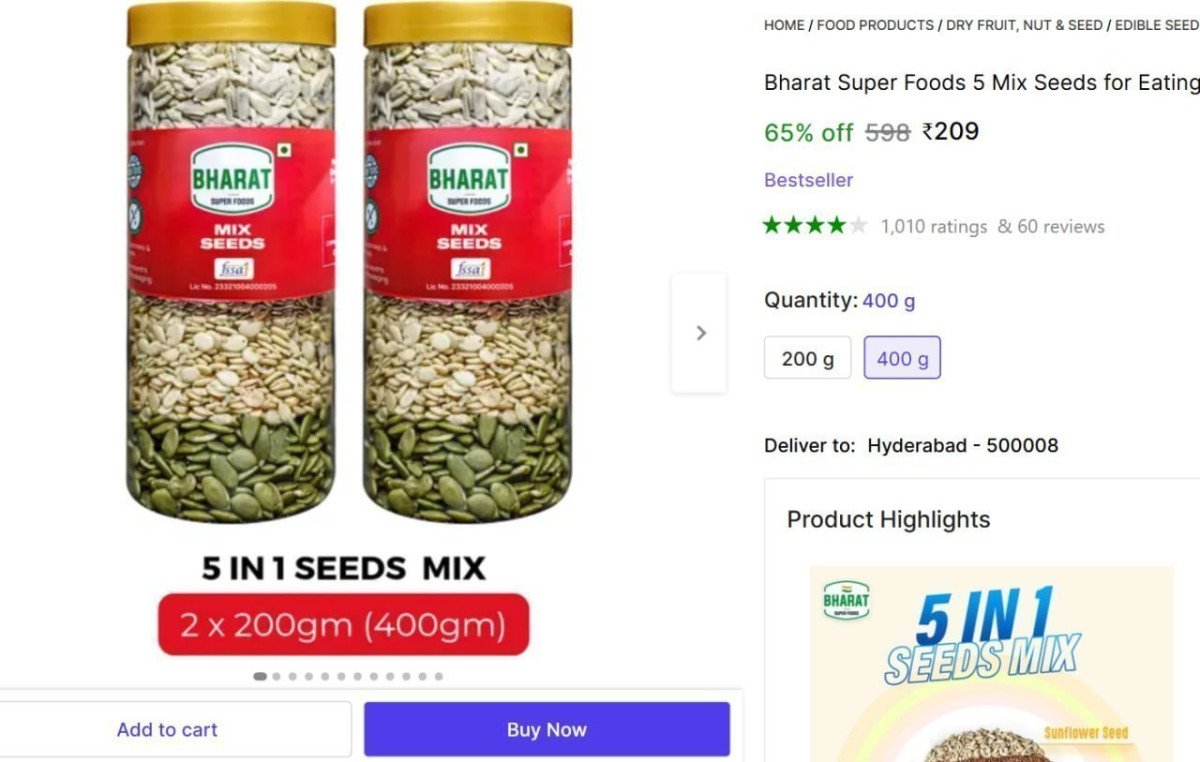Click the greyed-out fifth star
The width and height of the screenshot is (1200, 762).
tap(858, 226)
